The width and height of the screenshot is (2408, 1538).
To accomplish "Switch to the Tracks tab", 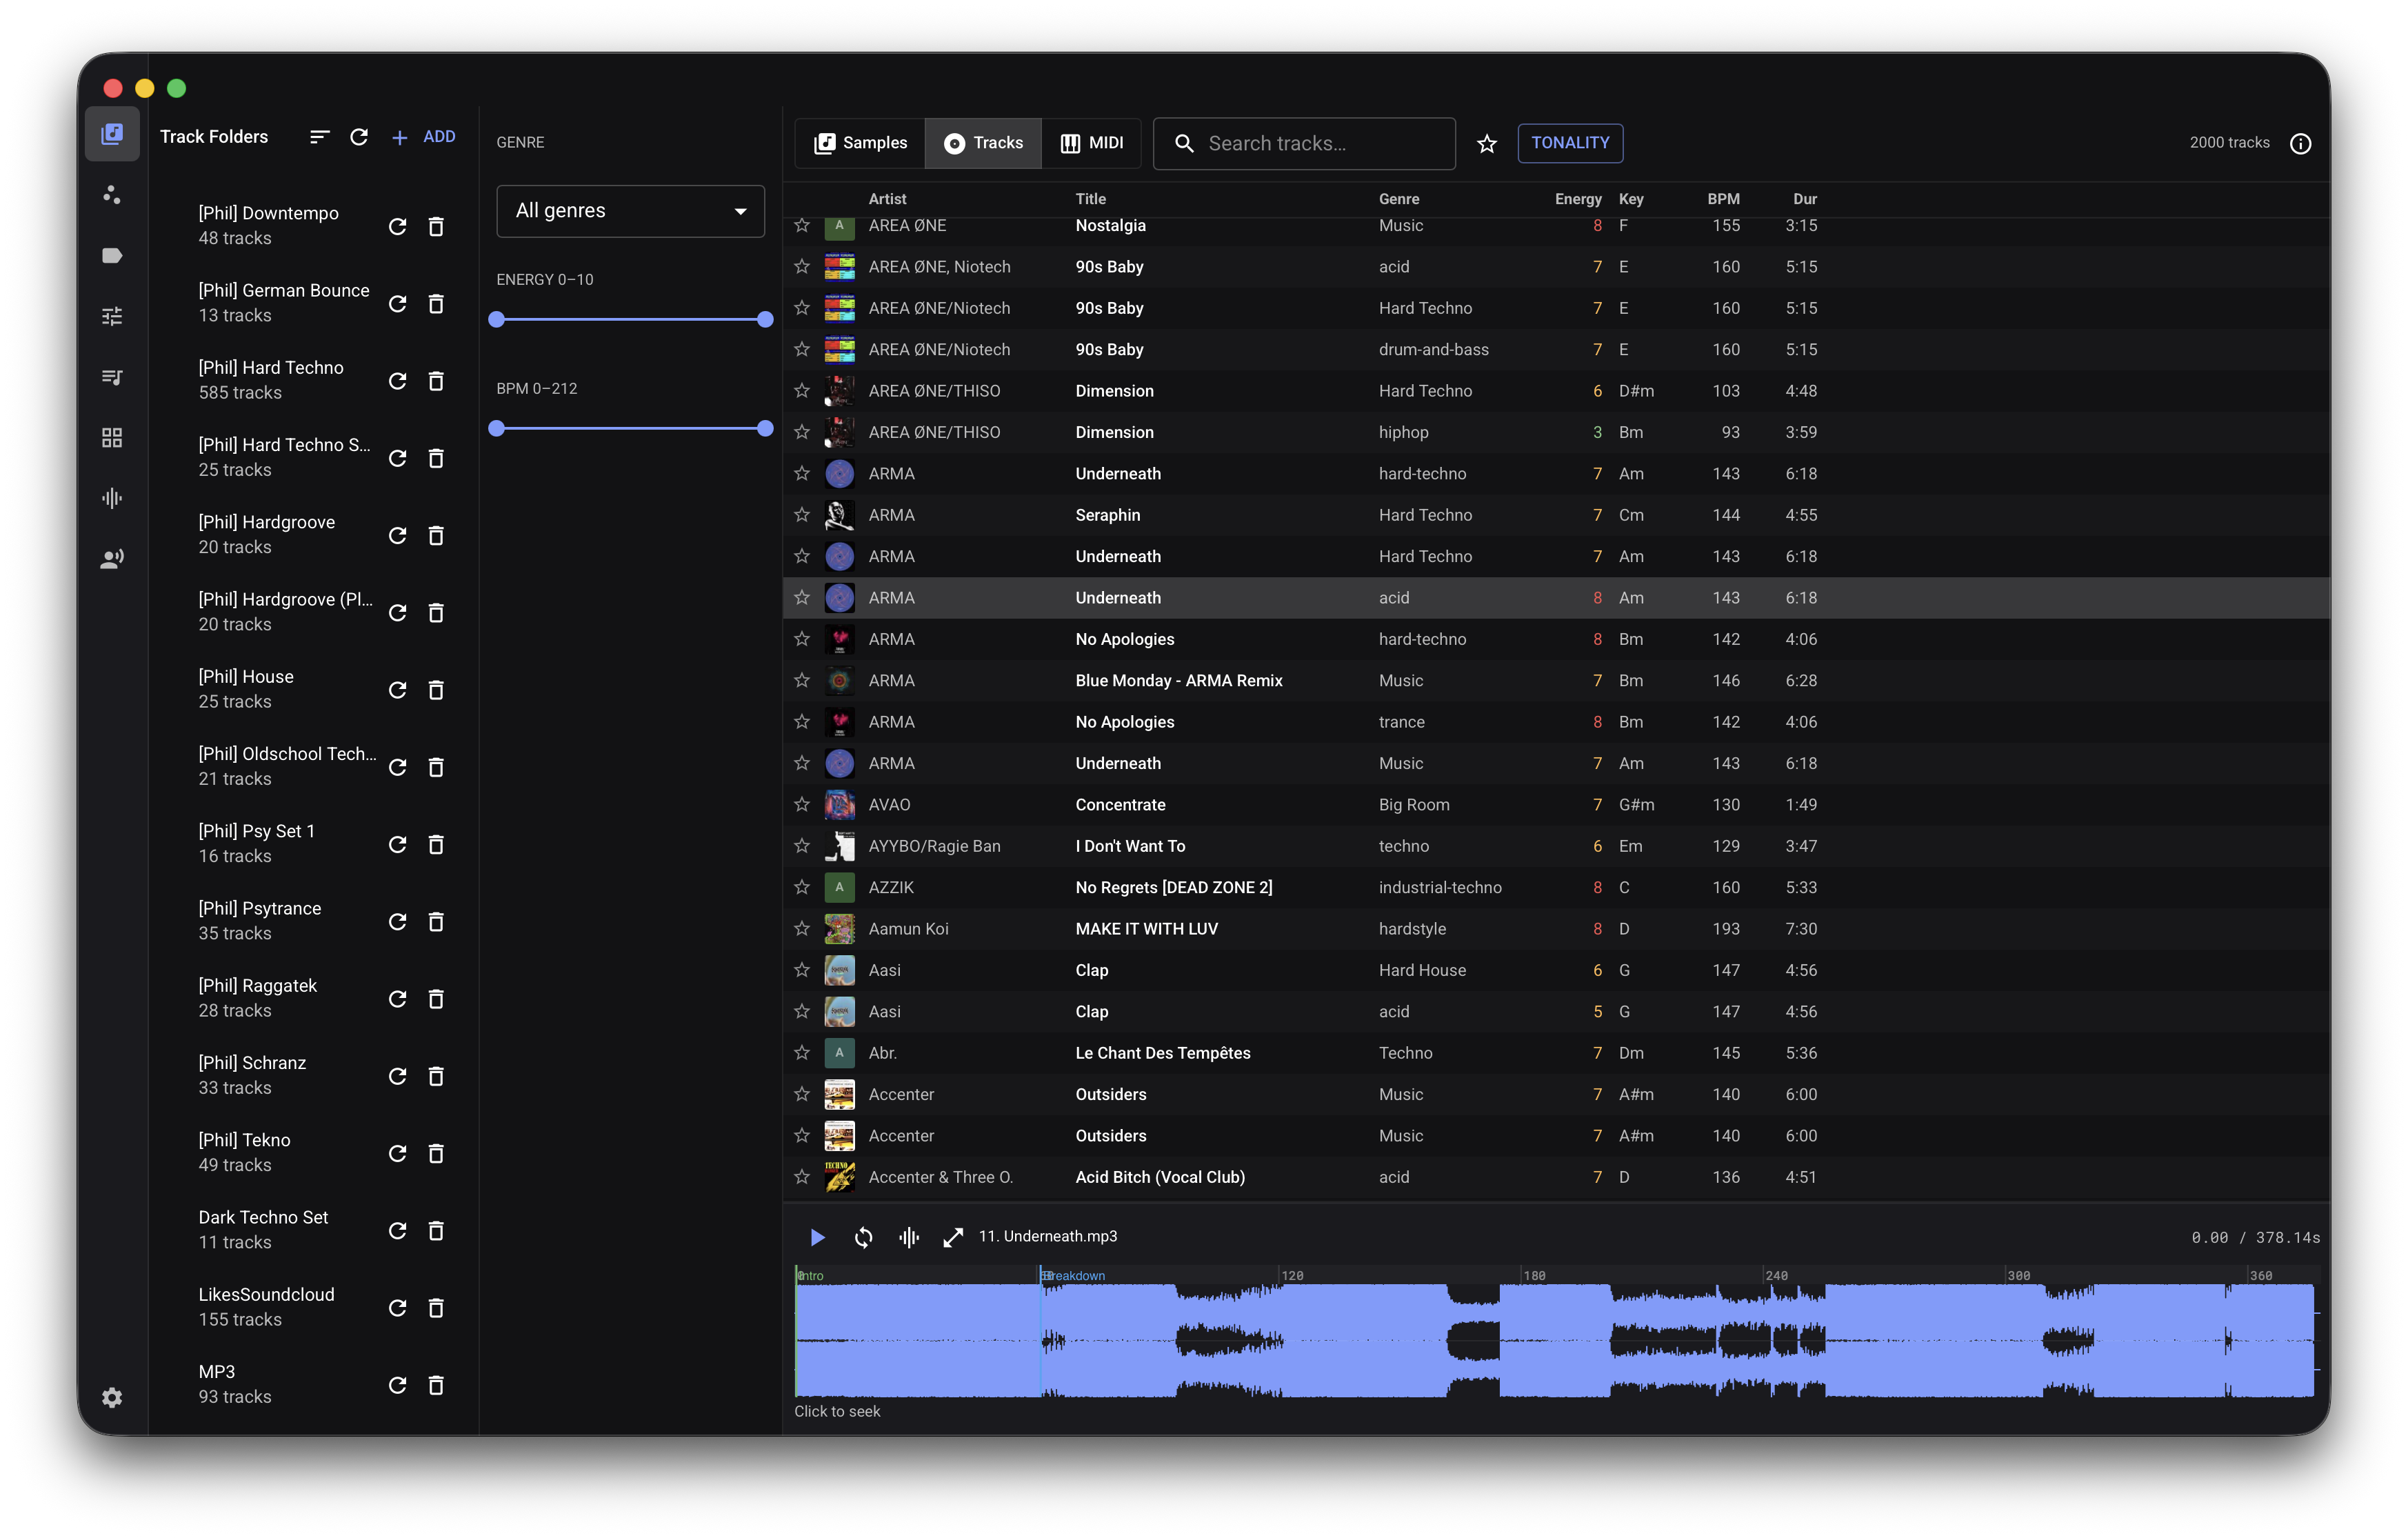I will point(983,143).
